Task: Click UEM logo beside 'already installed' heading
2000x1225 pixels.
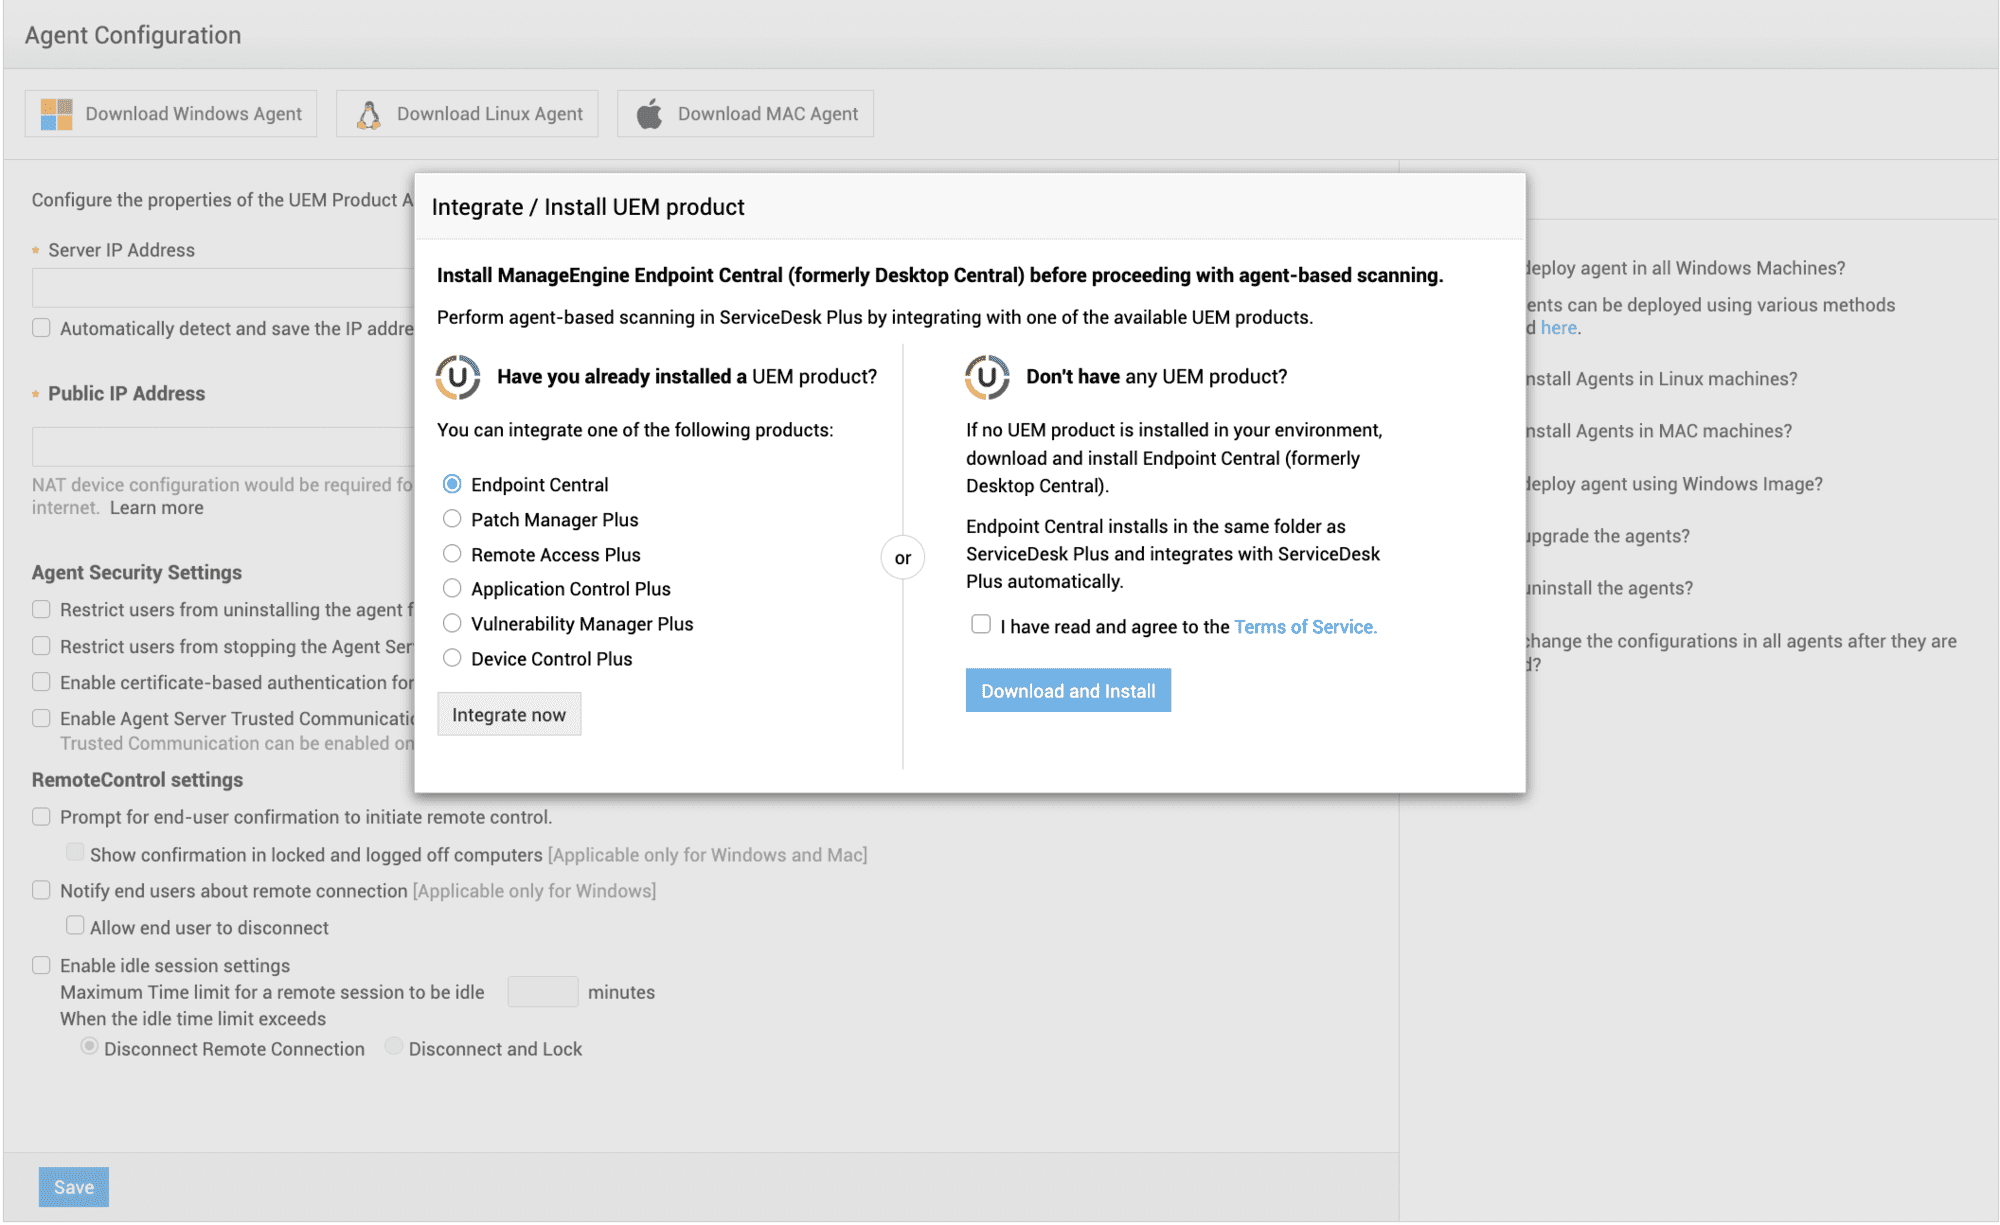Action: click(458, 377)
